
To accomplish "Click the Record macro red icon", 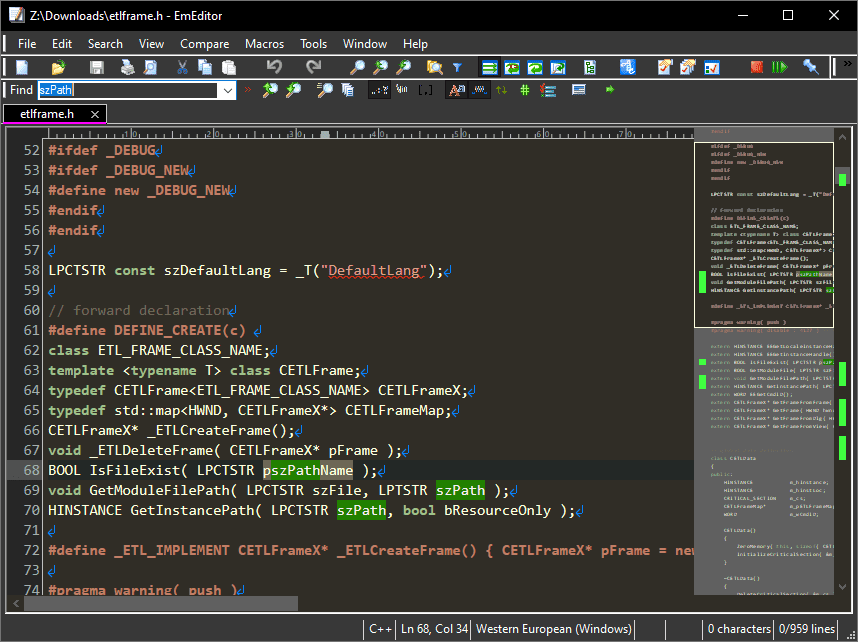I will pyautogui.click(x=757, y=67).
